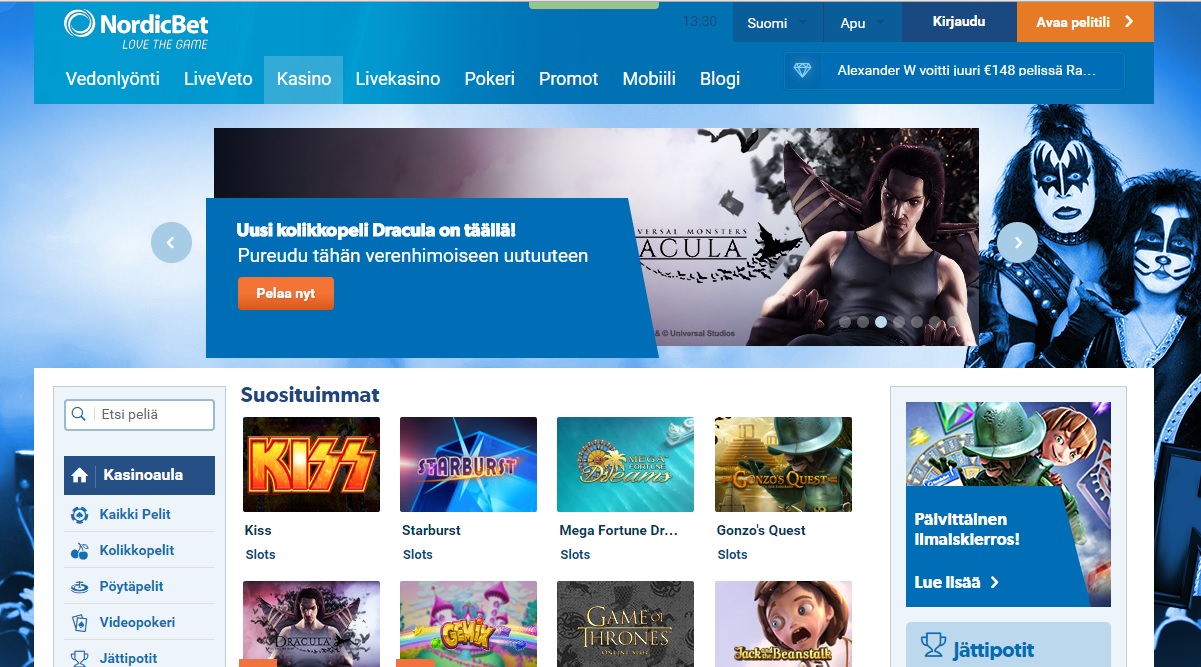The height and width of the screenshot is (667, 1201).
Task: Click the home icon beside Kasinoaula
Action: [x=81, y=476]
